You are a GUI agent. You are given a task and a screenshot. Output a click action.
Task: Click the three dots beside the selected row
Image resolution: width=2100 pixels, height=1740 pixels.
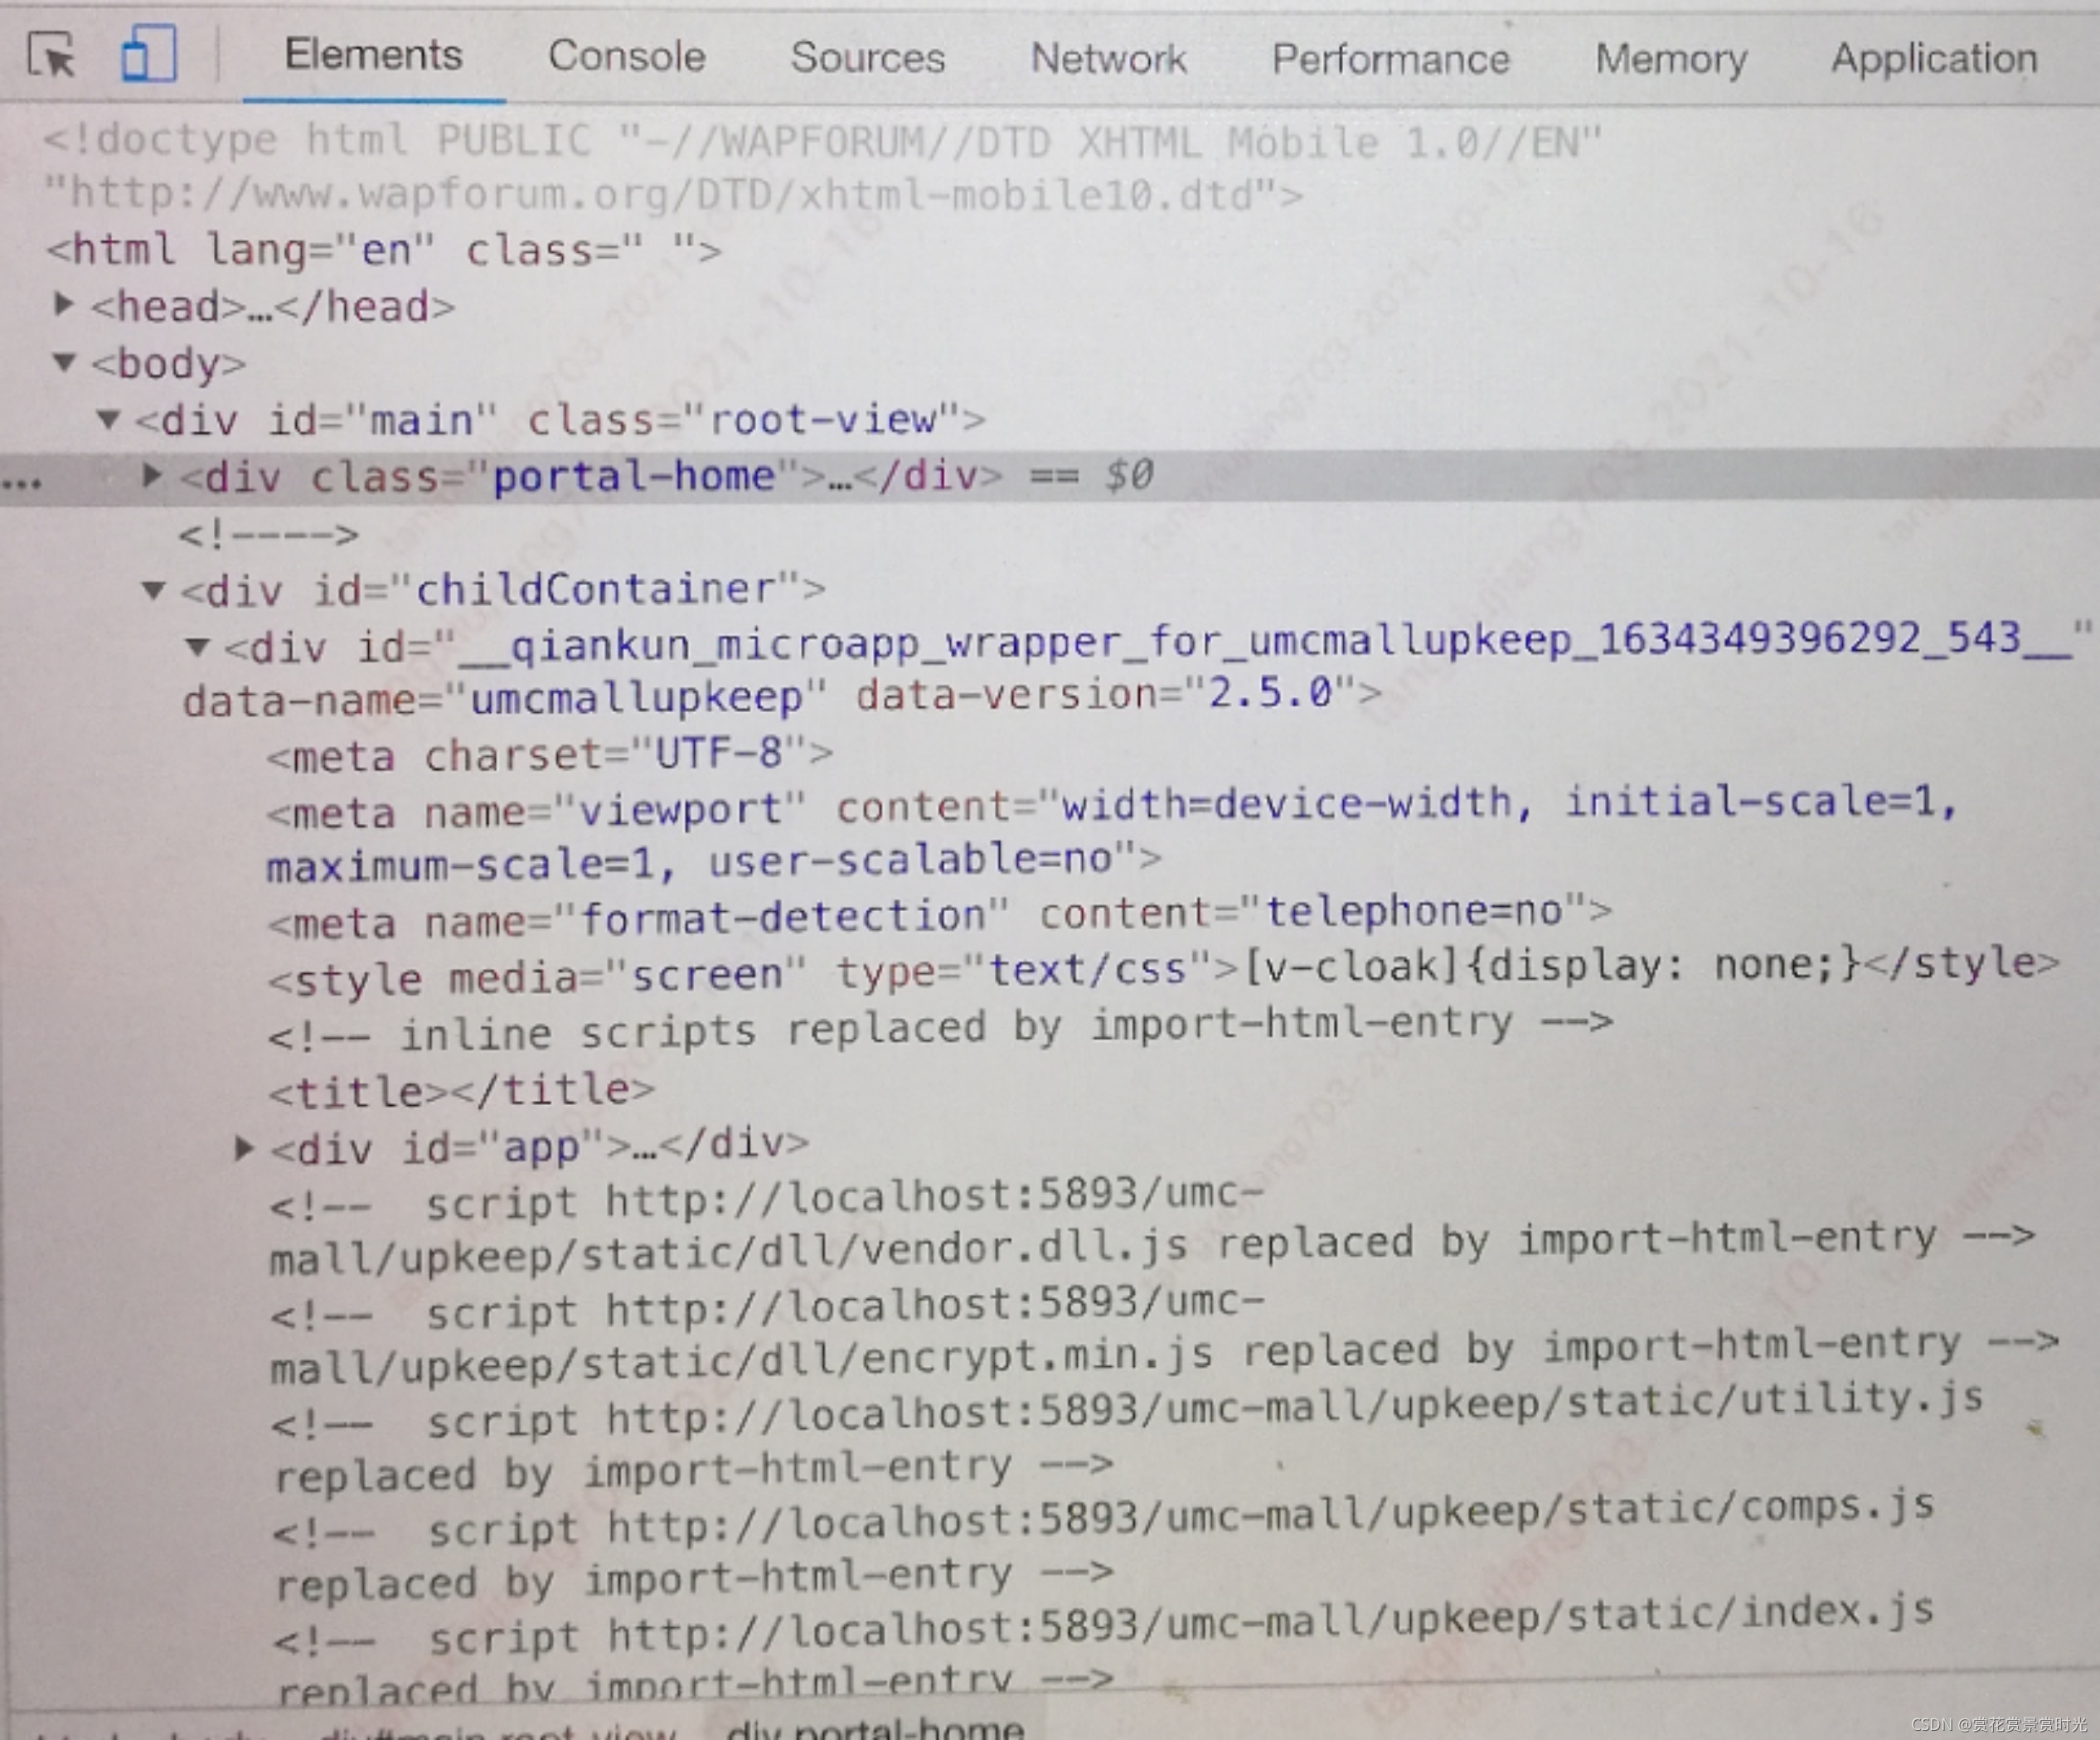click(22, 483)
